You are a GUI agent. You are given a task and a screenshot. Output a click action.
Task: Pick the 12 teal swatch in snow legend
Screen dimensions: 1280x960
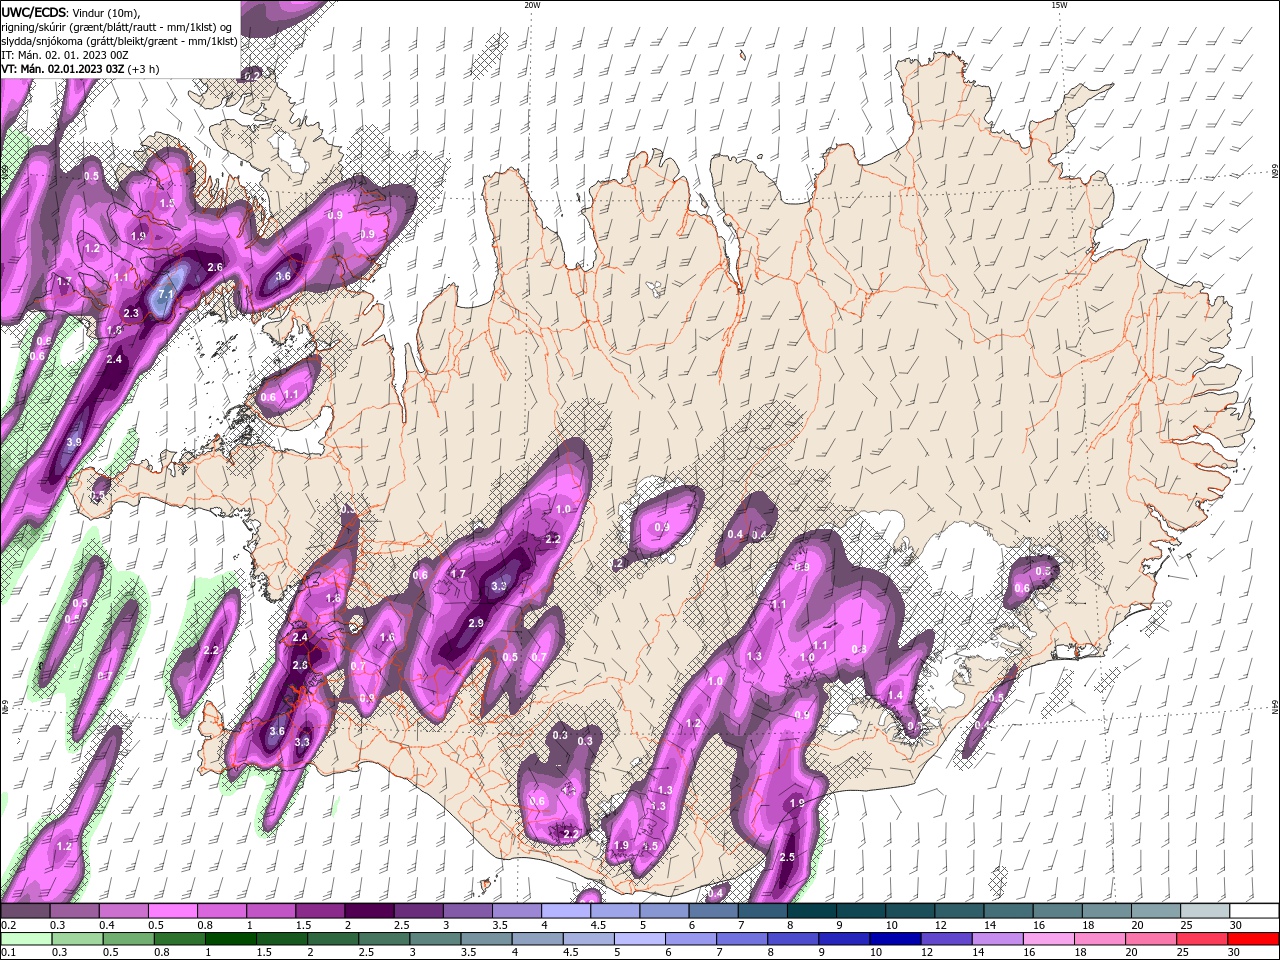(x=960, y=911)
